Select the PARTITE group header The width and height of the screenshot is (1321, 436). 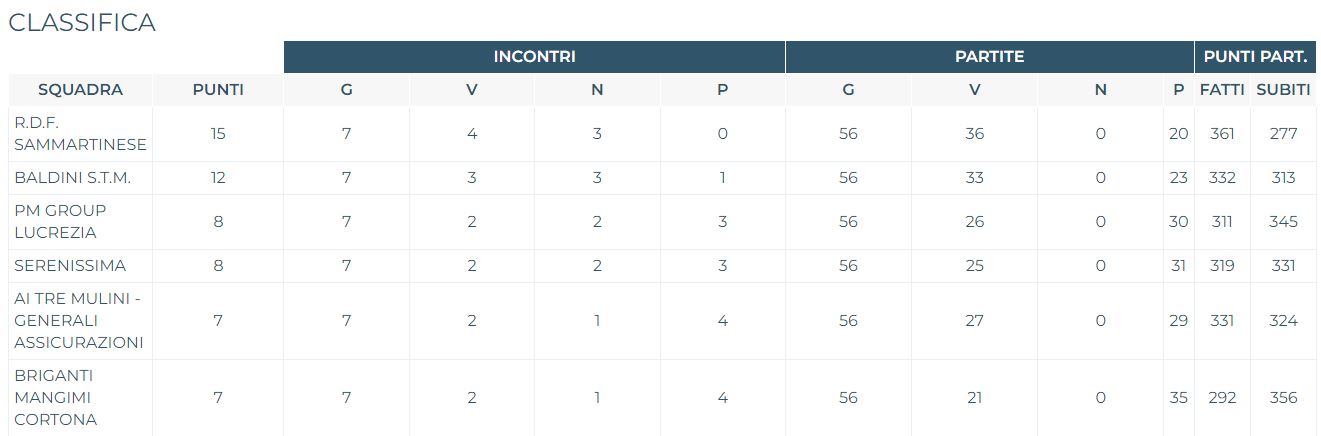[x=990, y=57]
